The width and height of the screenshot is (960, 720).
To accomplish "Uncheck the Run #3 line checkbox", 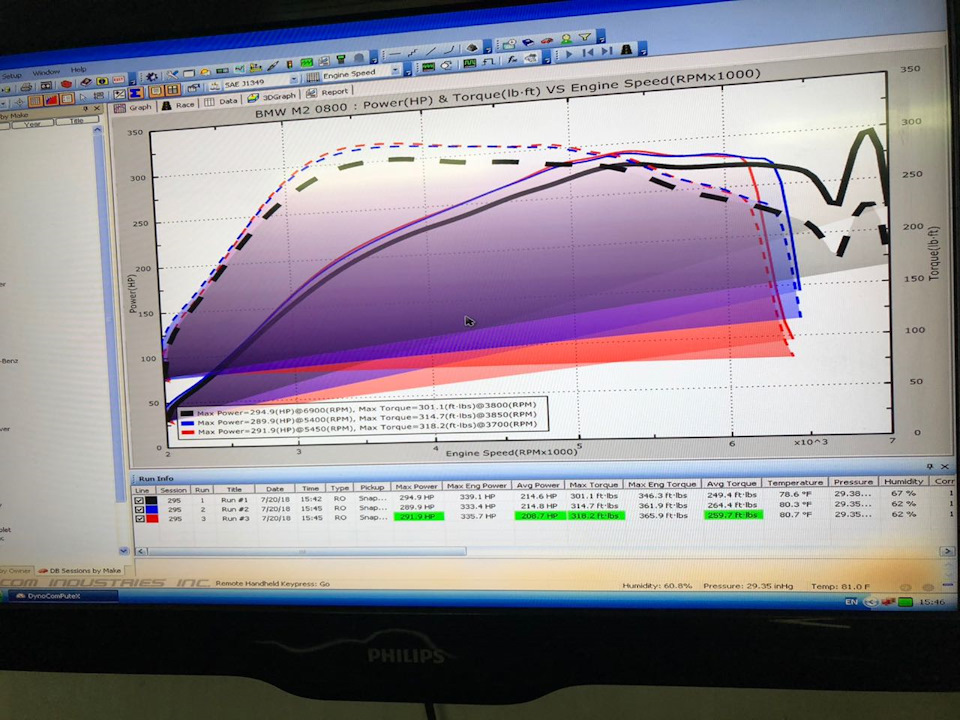I will click(x=140, y=519).
